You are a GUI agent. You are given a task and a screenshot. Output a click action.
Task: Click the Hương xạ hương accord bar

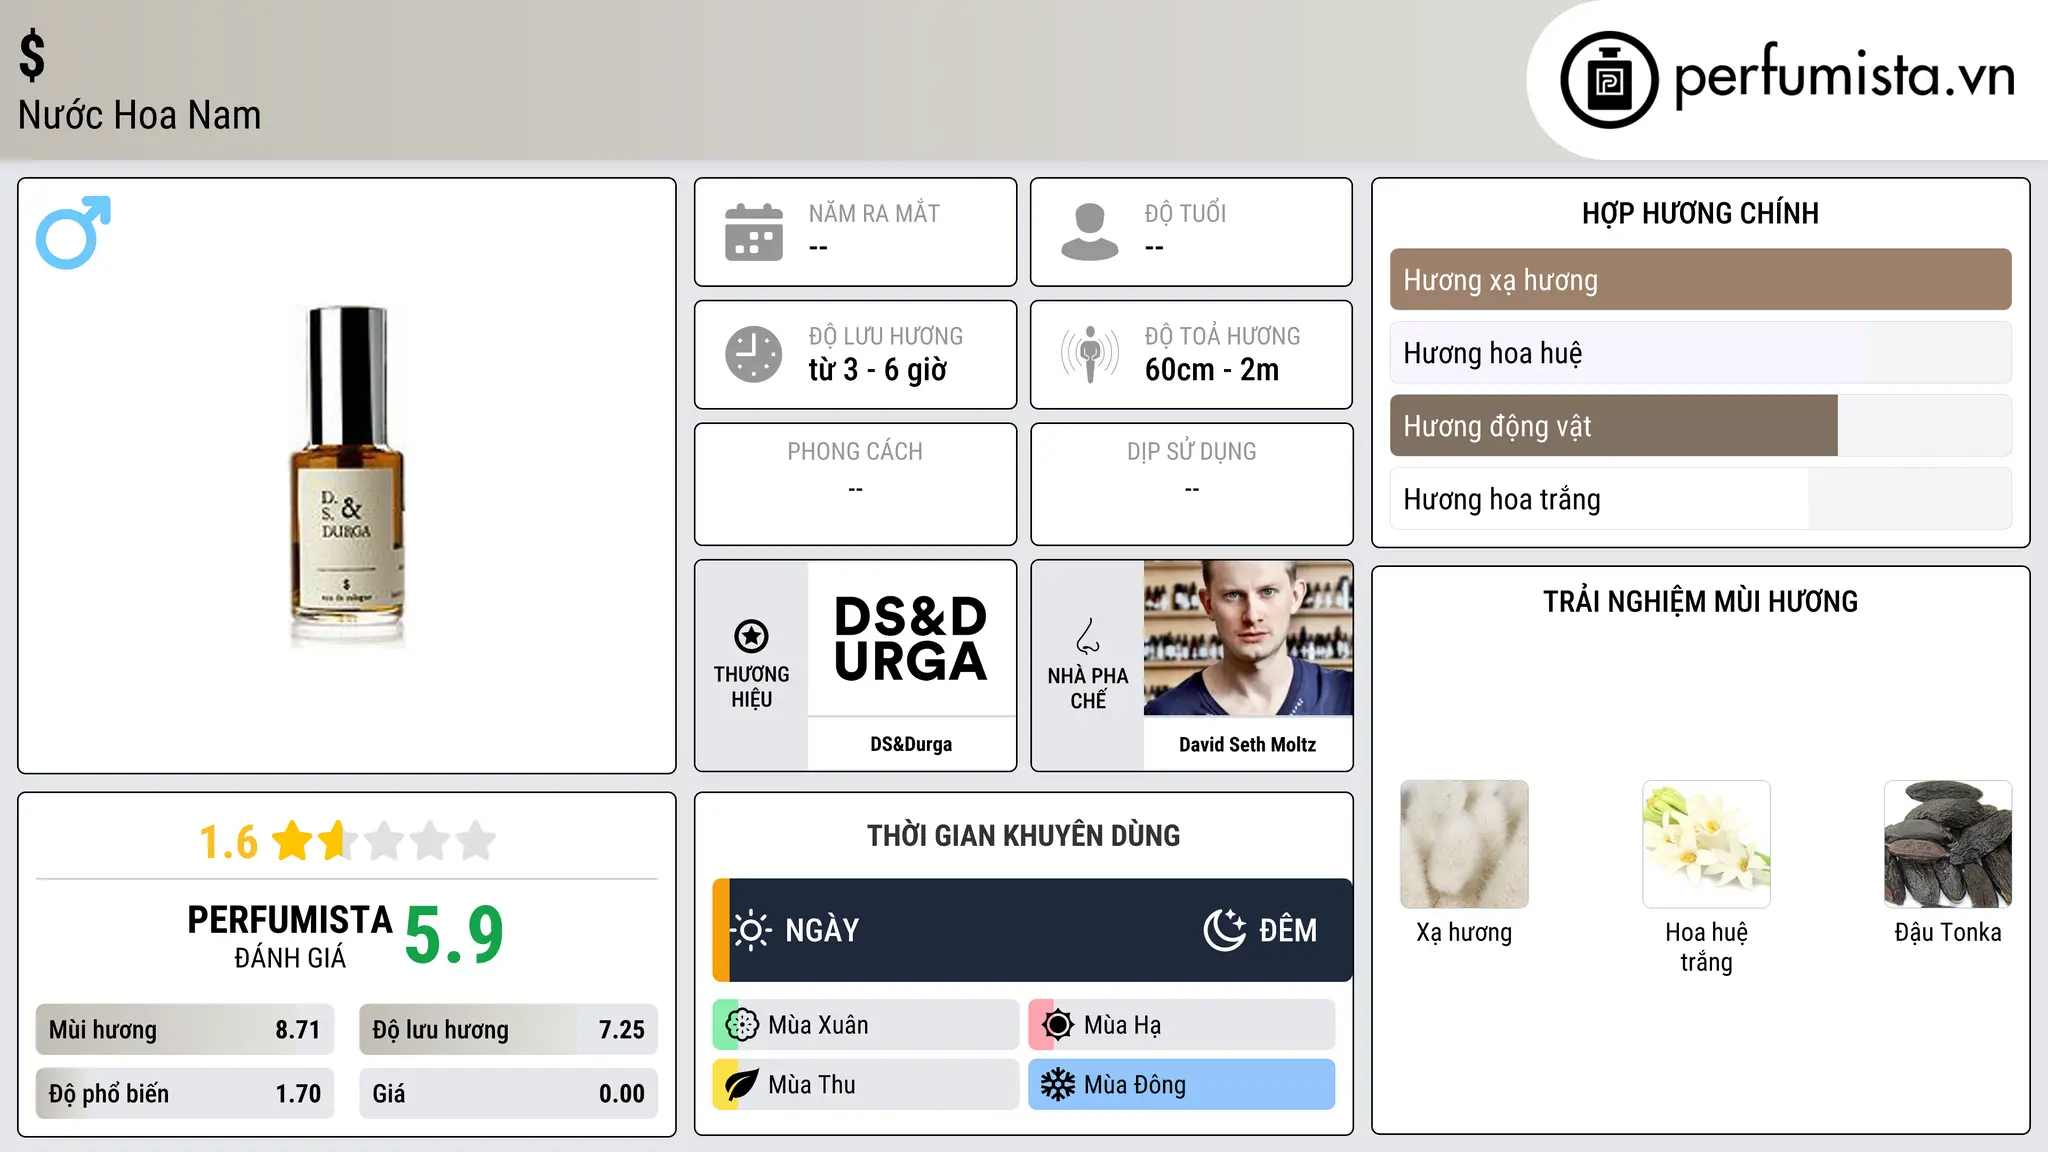click(x=1700, y=279)
